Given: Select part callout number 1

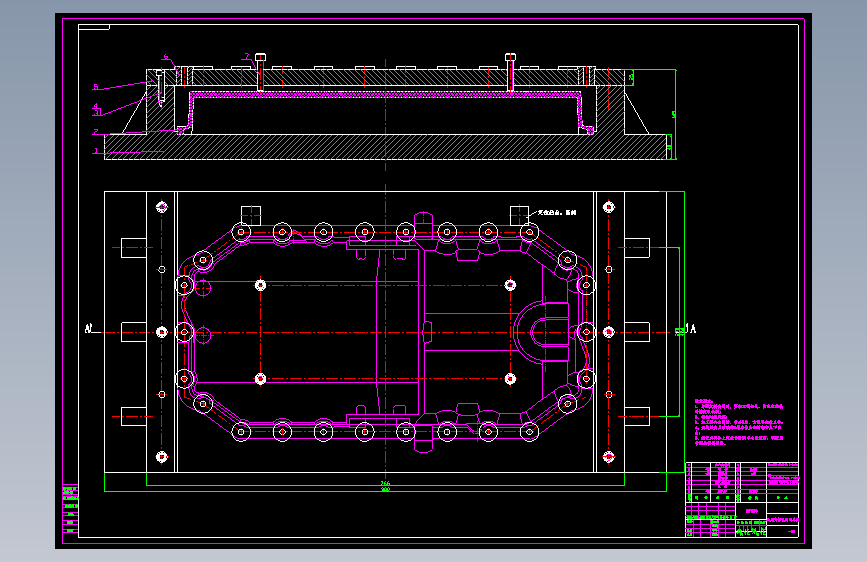Looking at the screenshot, I should [96, 151].
